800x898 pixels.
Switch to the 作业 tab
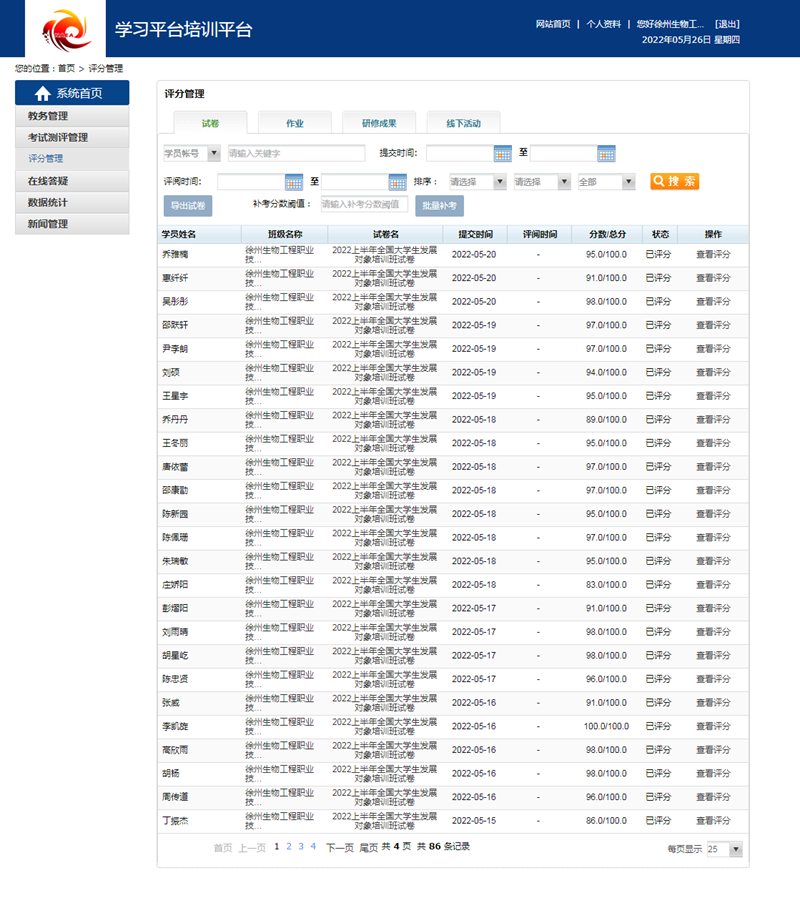pyautogui.click(x=295, y=123)
